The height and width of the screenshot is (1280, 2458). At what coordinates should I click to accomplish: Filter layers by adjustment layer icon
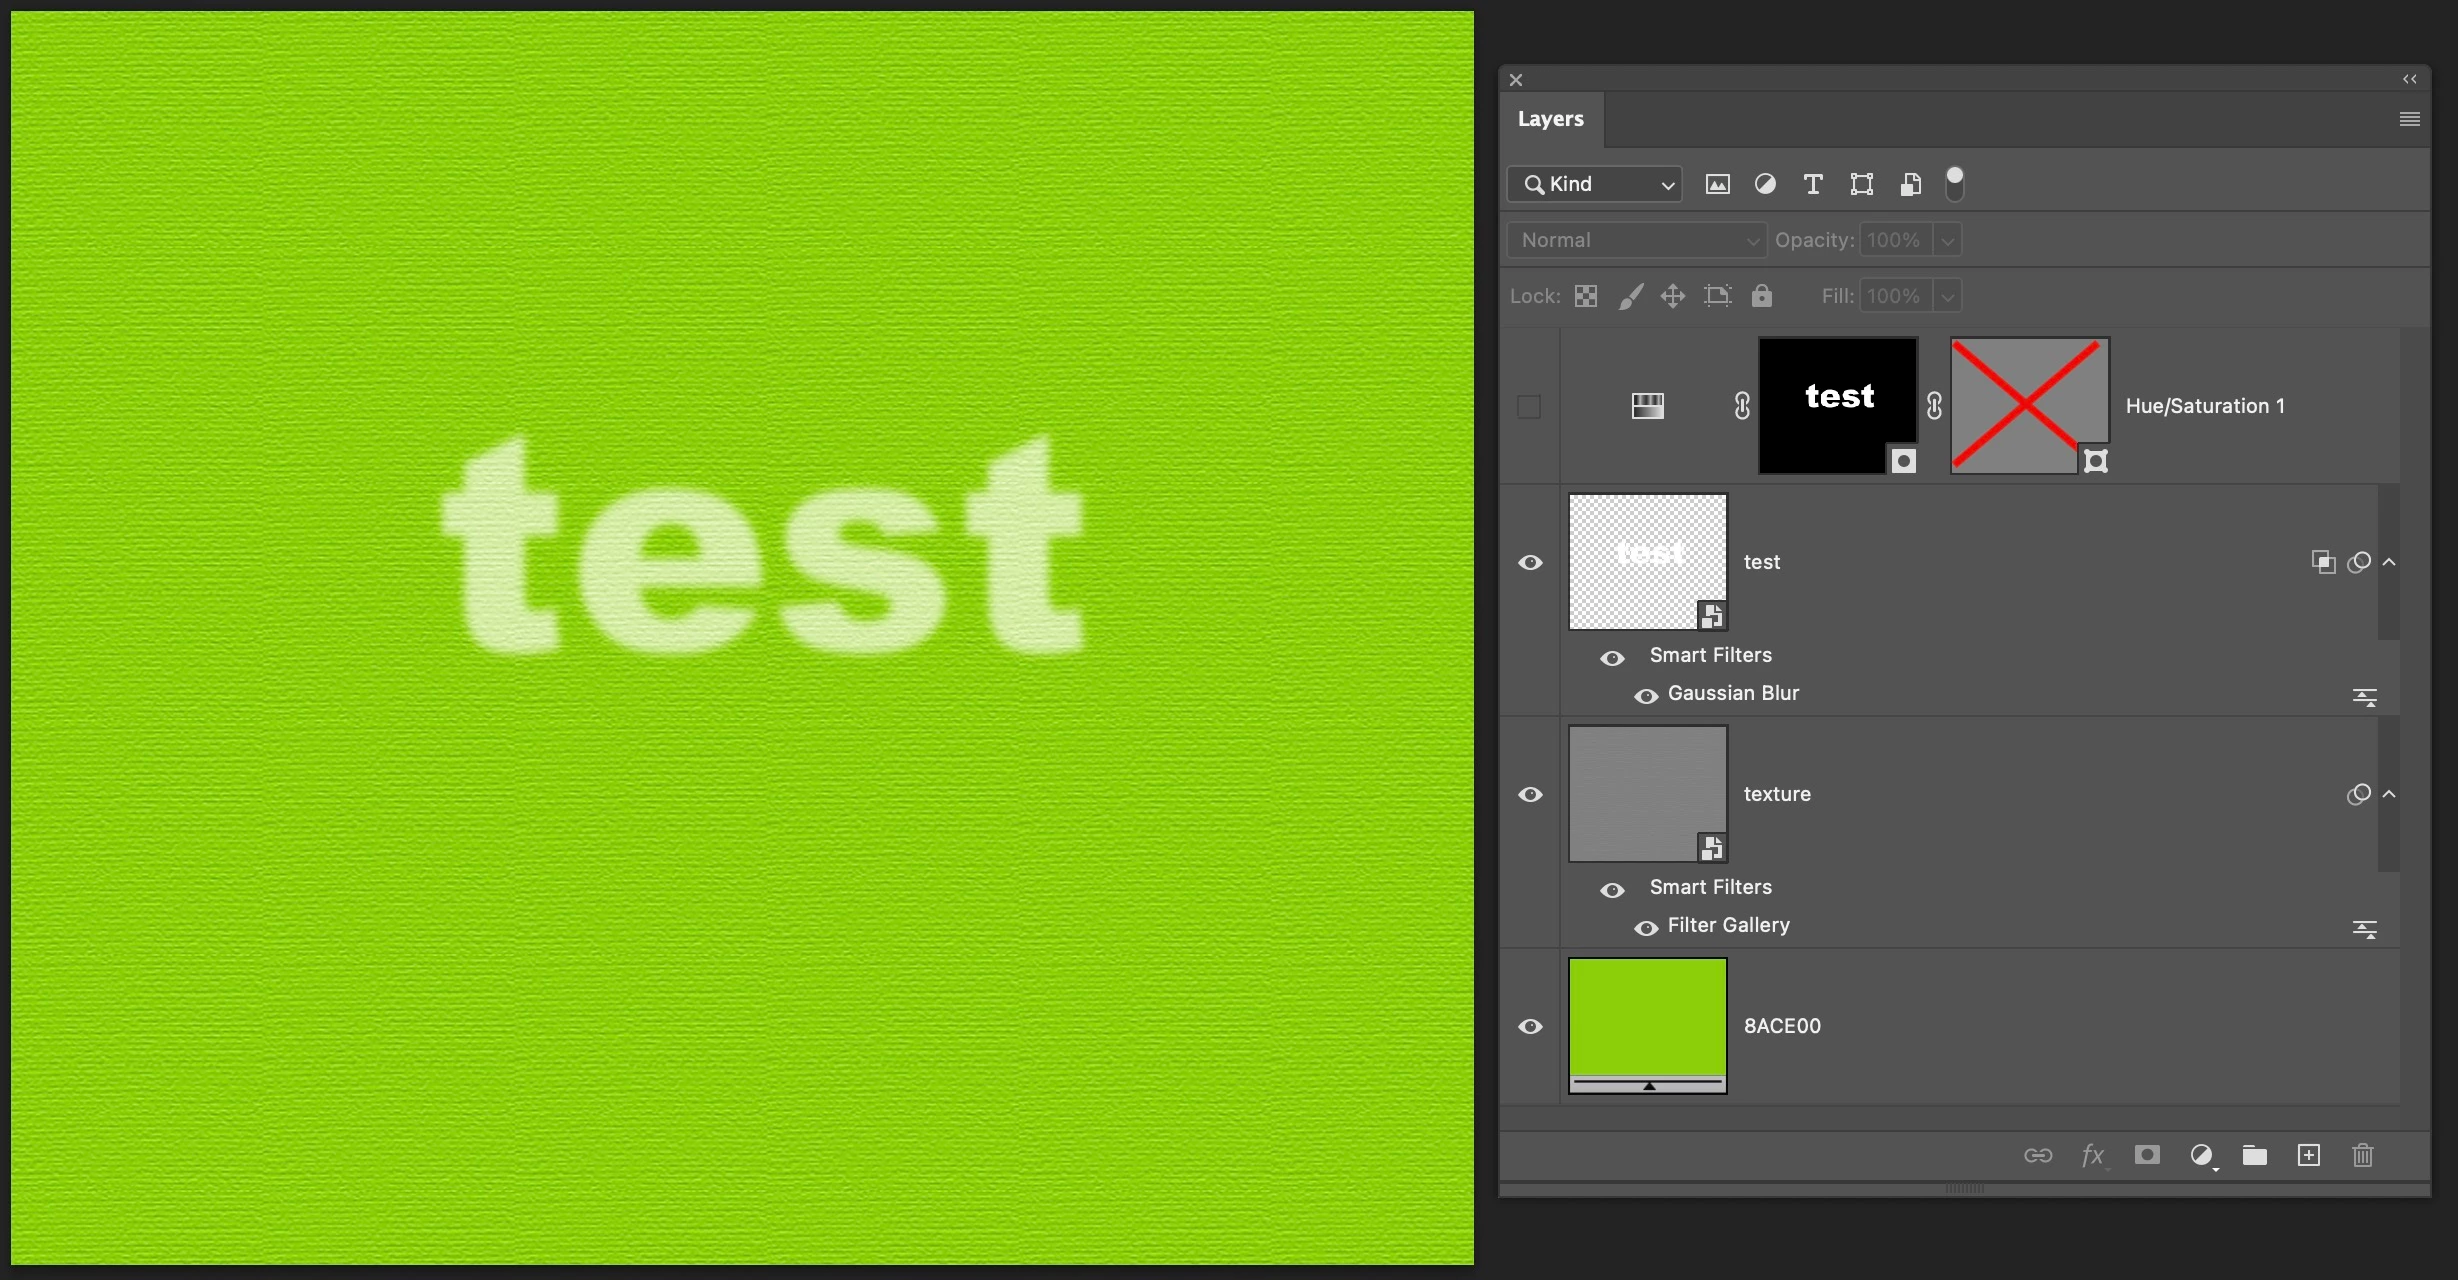tap(1765, 184)
